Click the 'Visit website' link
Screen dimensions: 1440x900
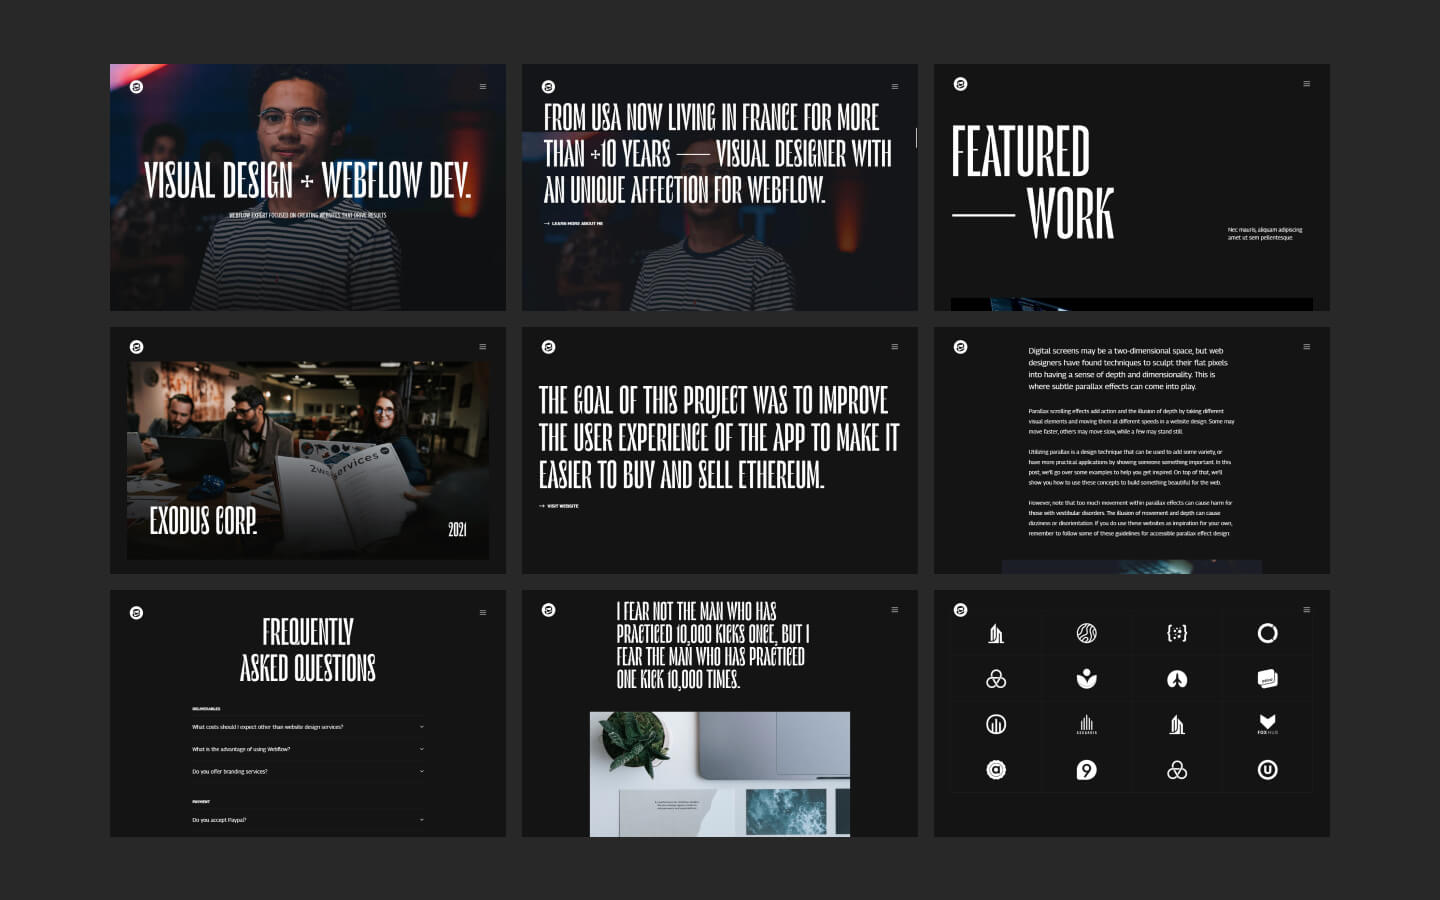tap(559, 506)
